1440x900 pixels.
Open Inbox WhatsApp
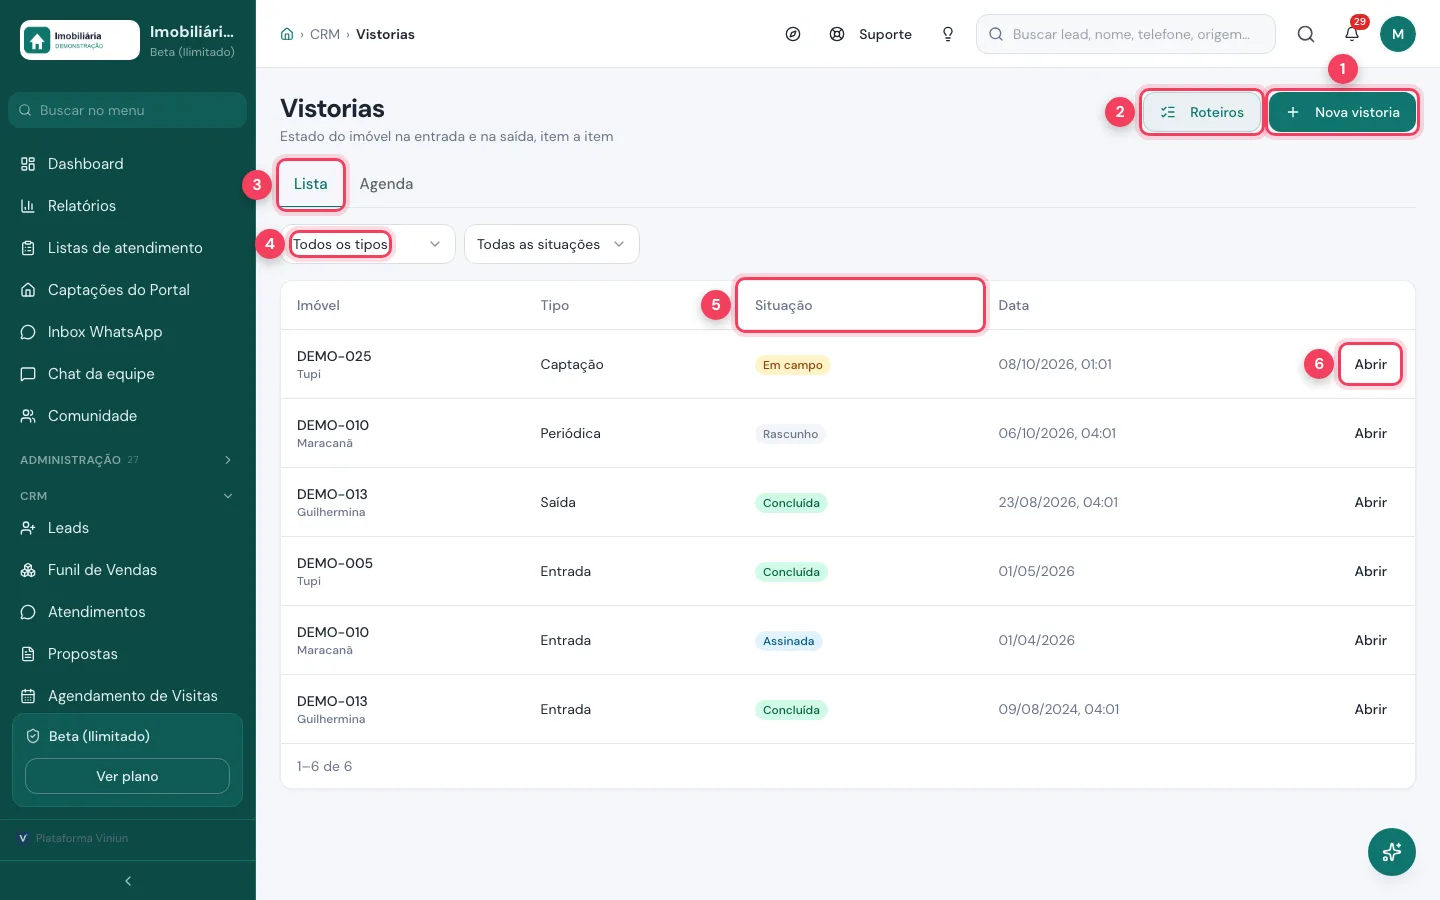click(128, 332)
